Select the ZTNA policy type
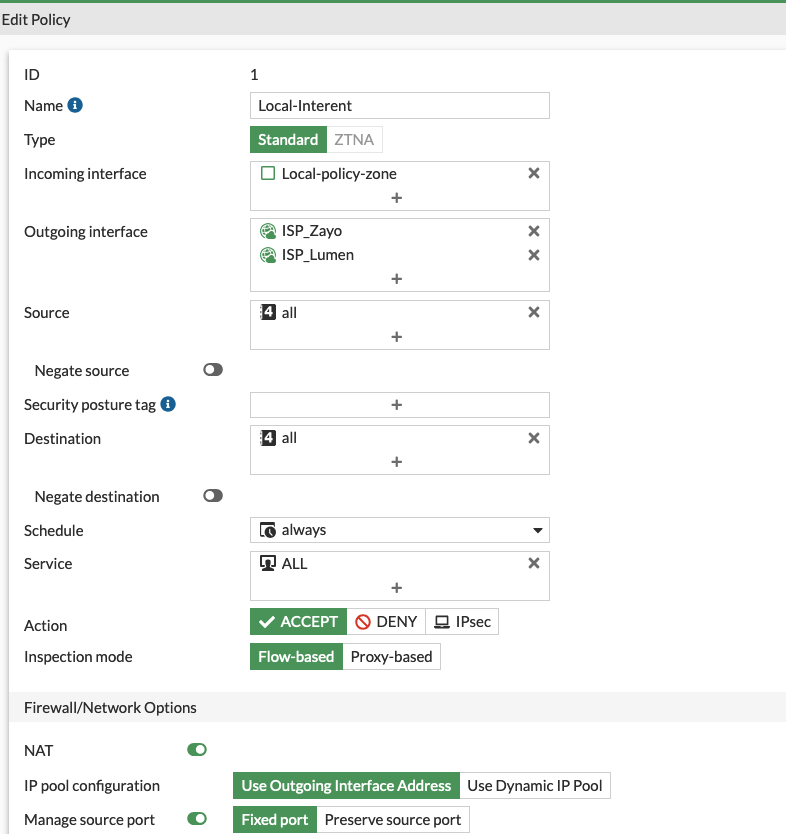The height and width of the screenshot is (834, 786). point(354,140)
